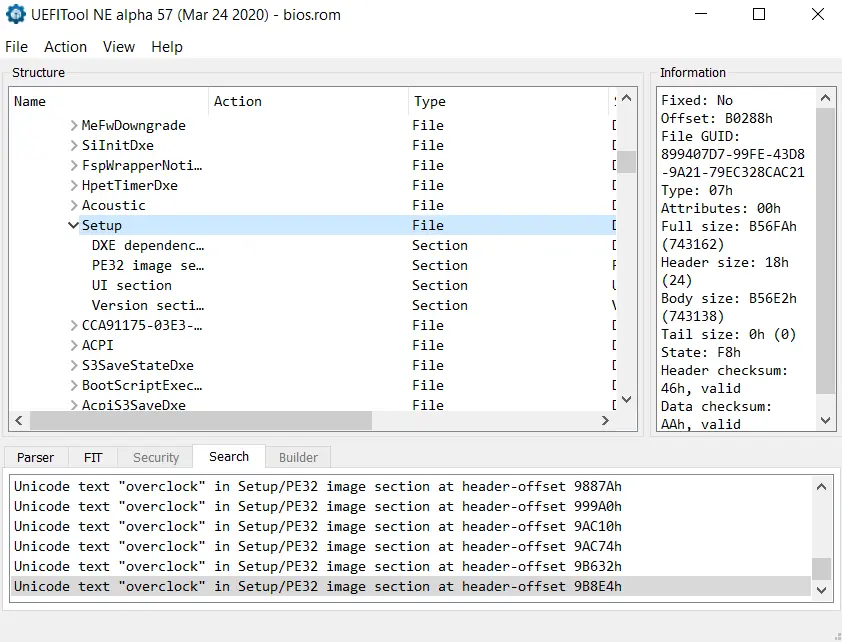This screenshot has width=842, height=642.
Task: Open the Action menu
Action: coord(66,47)
